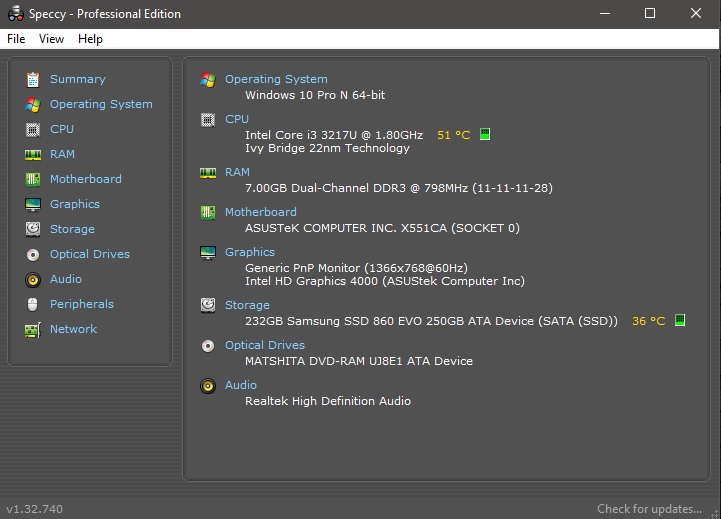Click the Storage drive icon in sidebar

tap(33, 229)
